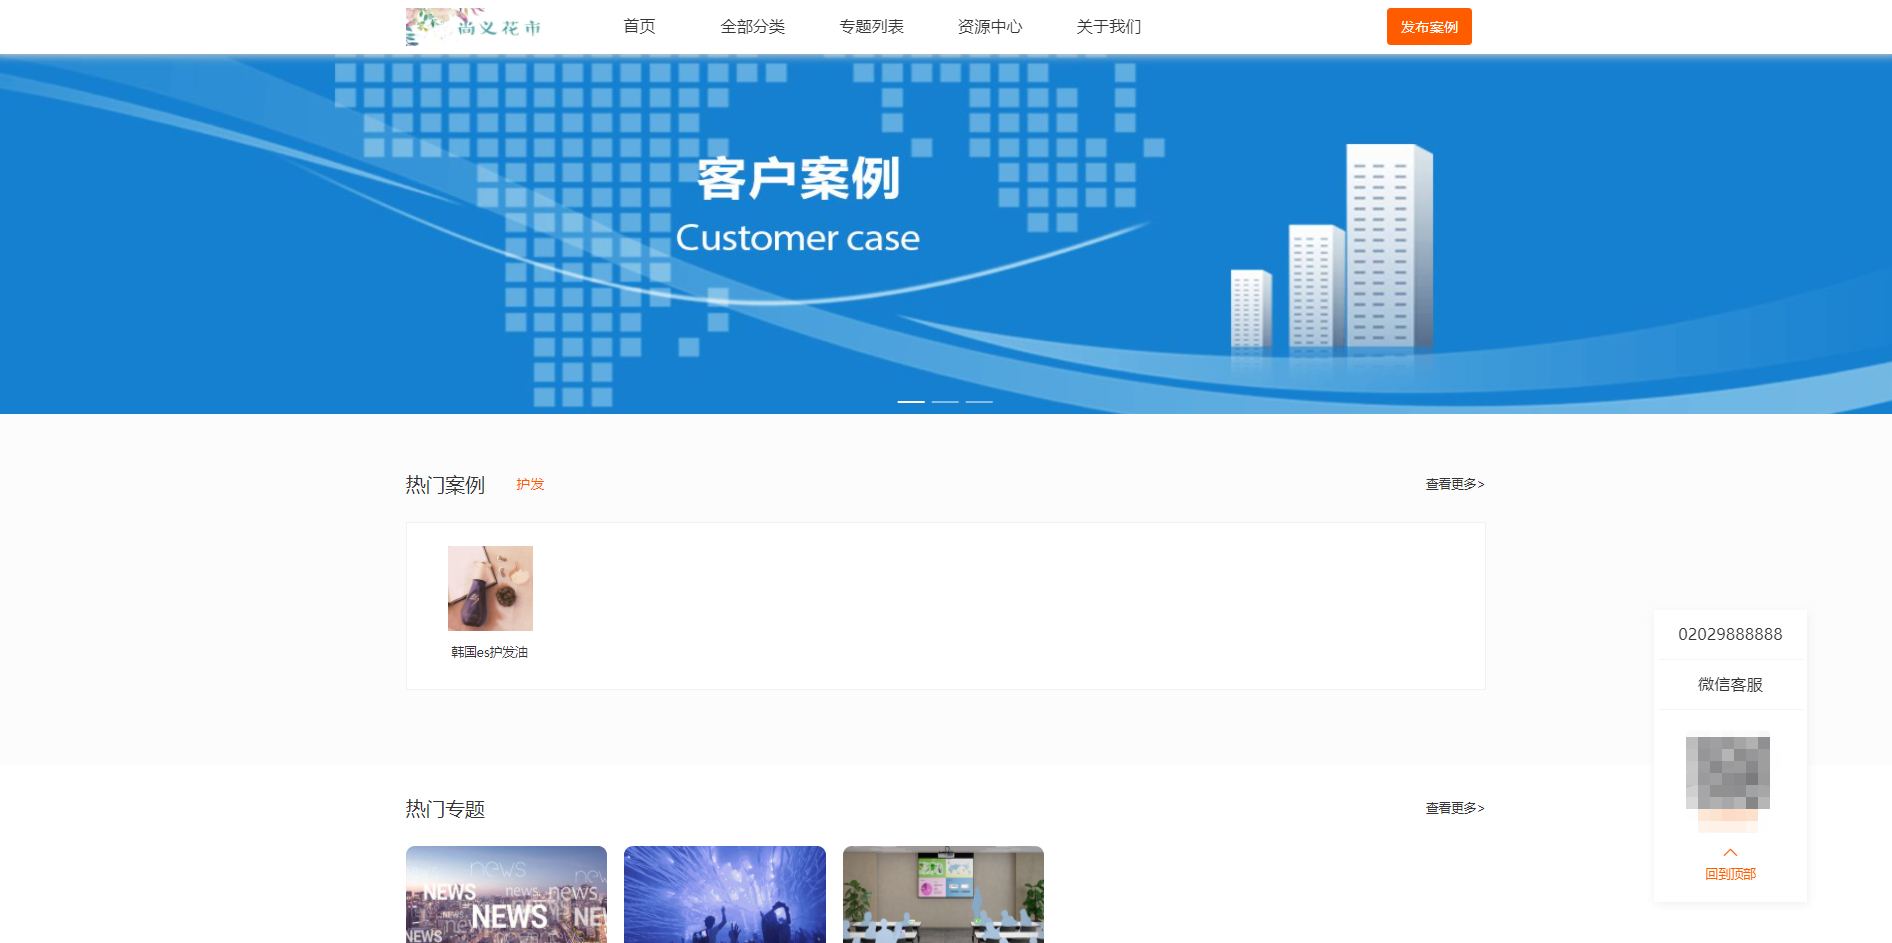Click the back-to-top arrow icon
The height and width of the screenshot is (943, 1892).
click(x=1730, y=853)
